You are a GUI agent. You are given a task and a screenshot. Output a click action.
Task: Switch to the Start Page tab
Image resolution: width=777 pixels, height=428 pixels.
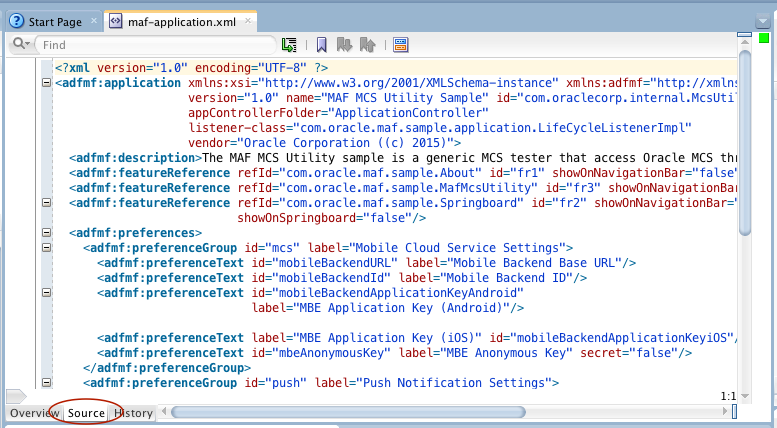coord(55,22)
